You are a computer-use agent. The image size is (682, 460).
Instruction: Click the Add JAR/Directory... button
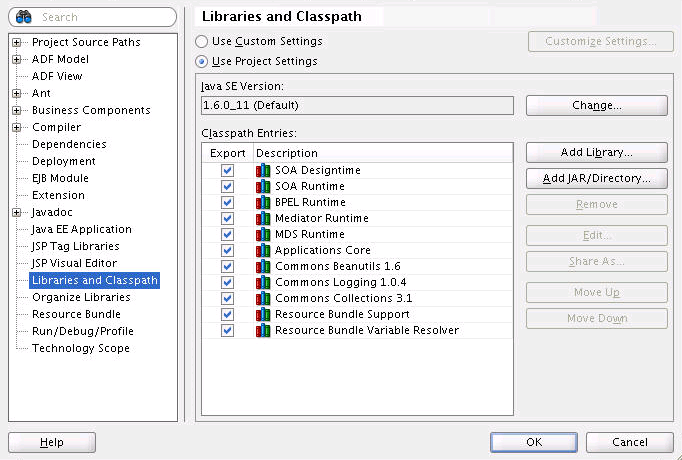pos(597,178)
